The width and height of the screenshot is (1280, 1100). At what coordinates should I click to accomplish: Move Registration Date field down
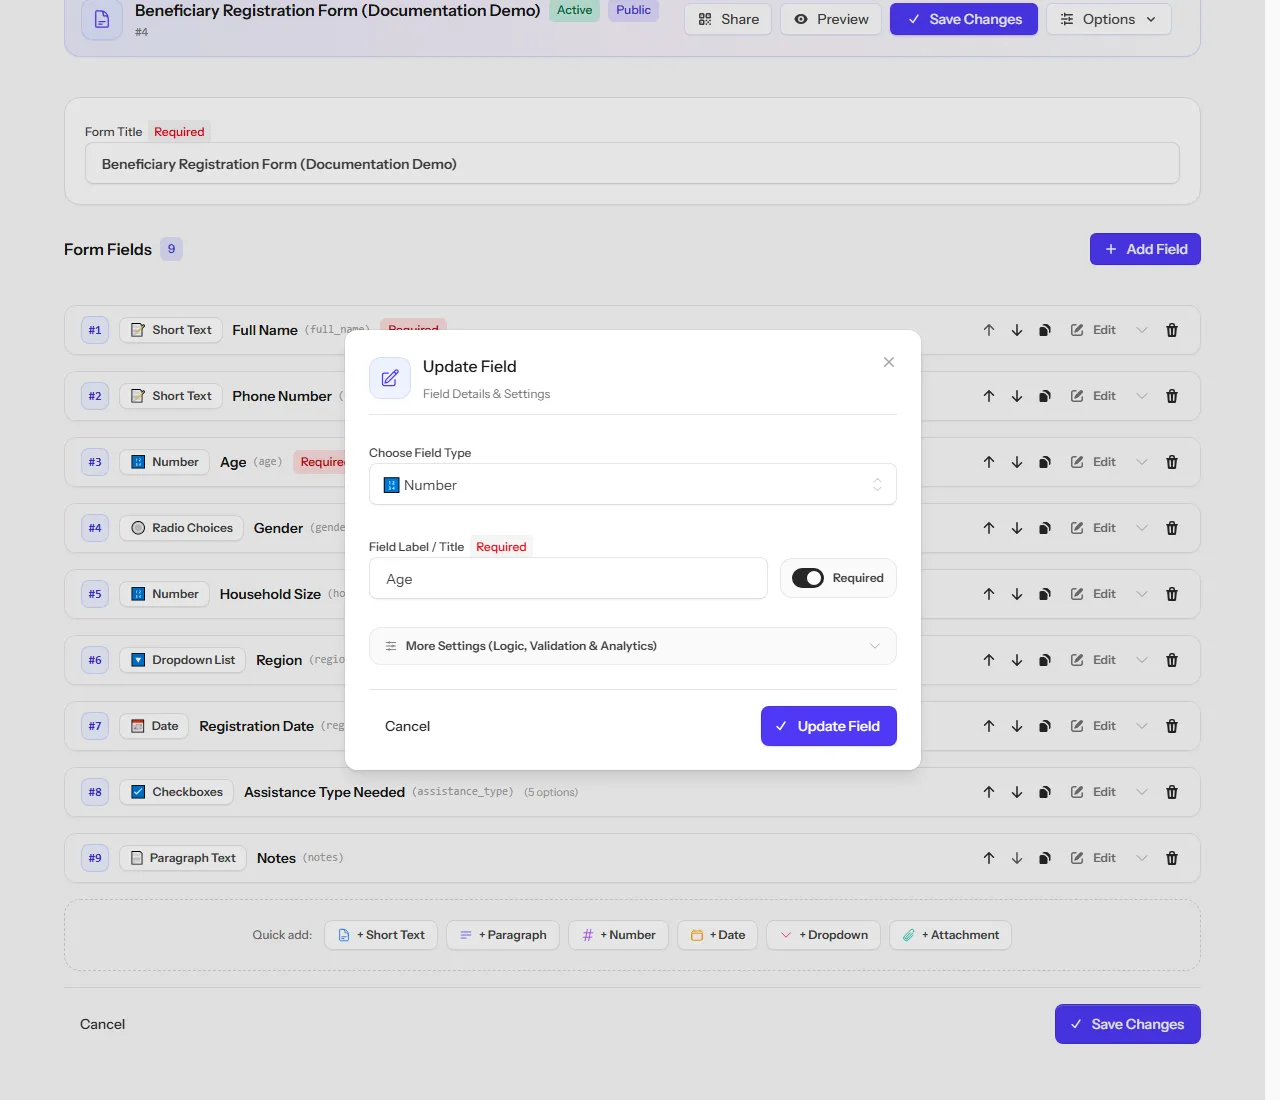pyautogui.click(x=1017, y=726)
